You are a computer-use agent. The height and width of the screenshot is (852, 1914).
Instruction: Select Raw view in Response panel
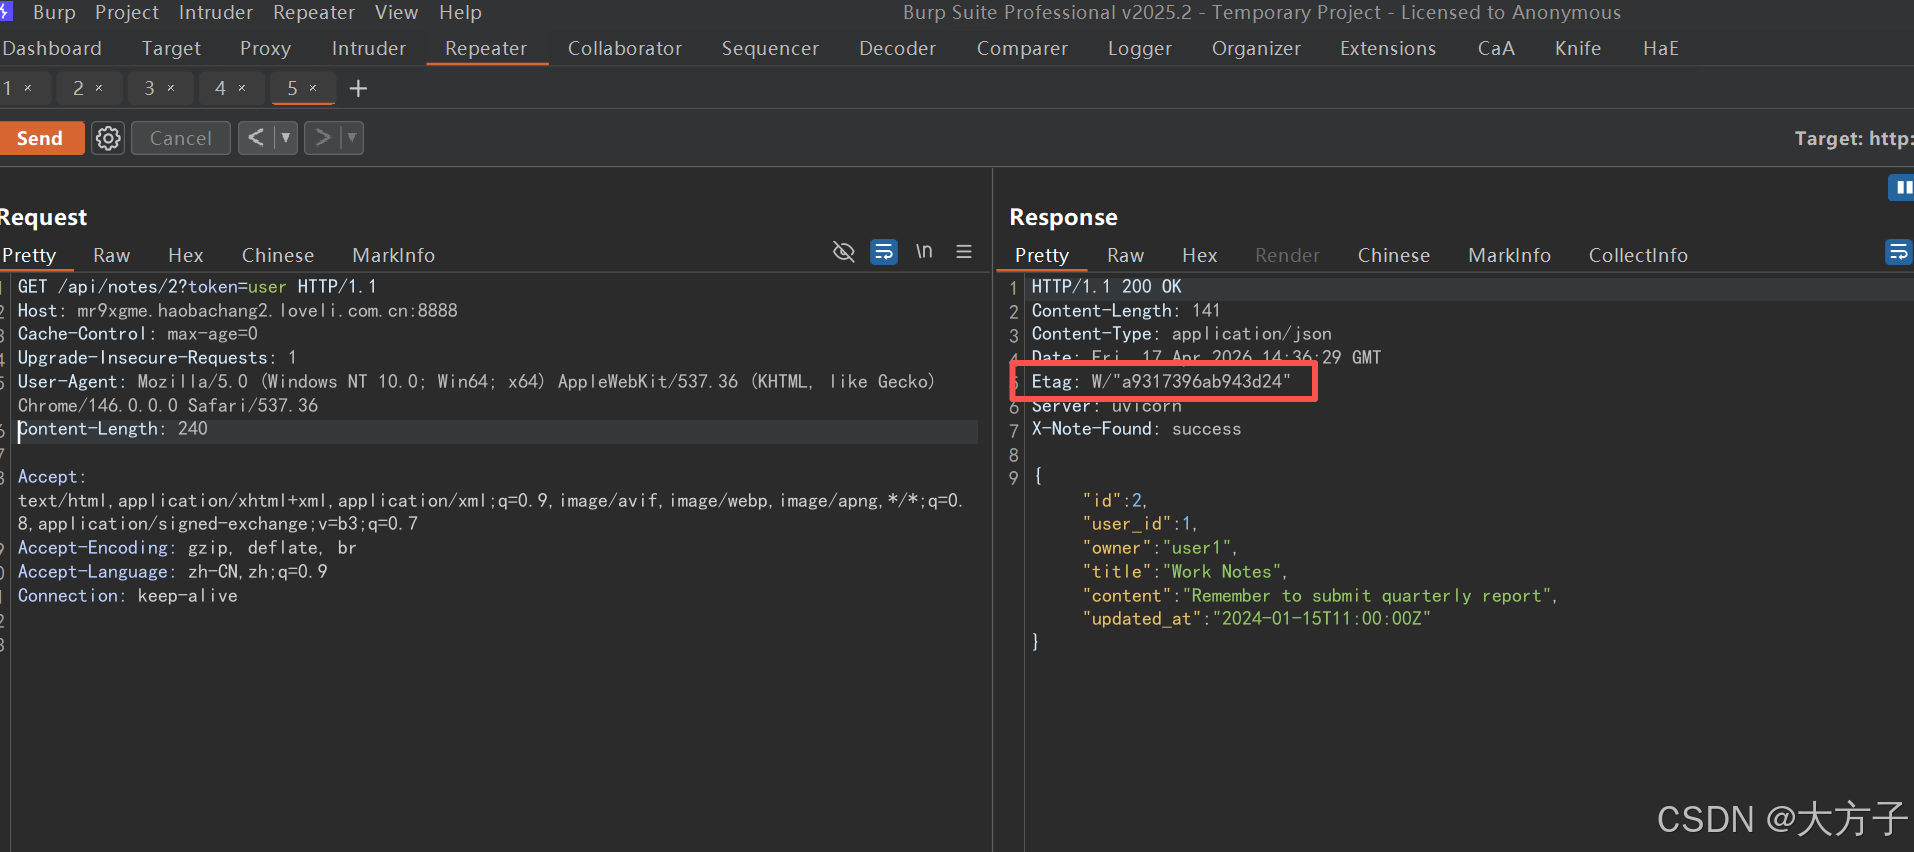(x=1125, y=255)
